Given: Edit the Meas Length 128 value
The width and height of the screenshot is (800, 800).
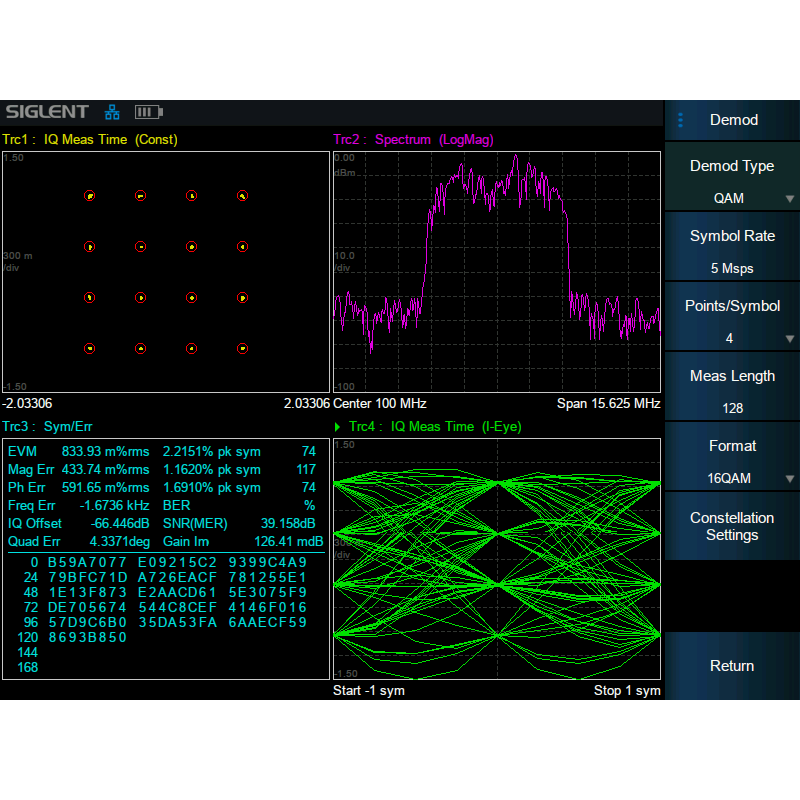Looking at the screenshot, I should (732, 391).
